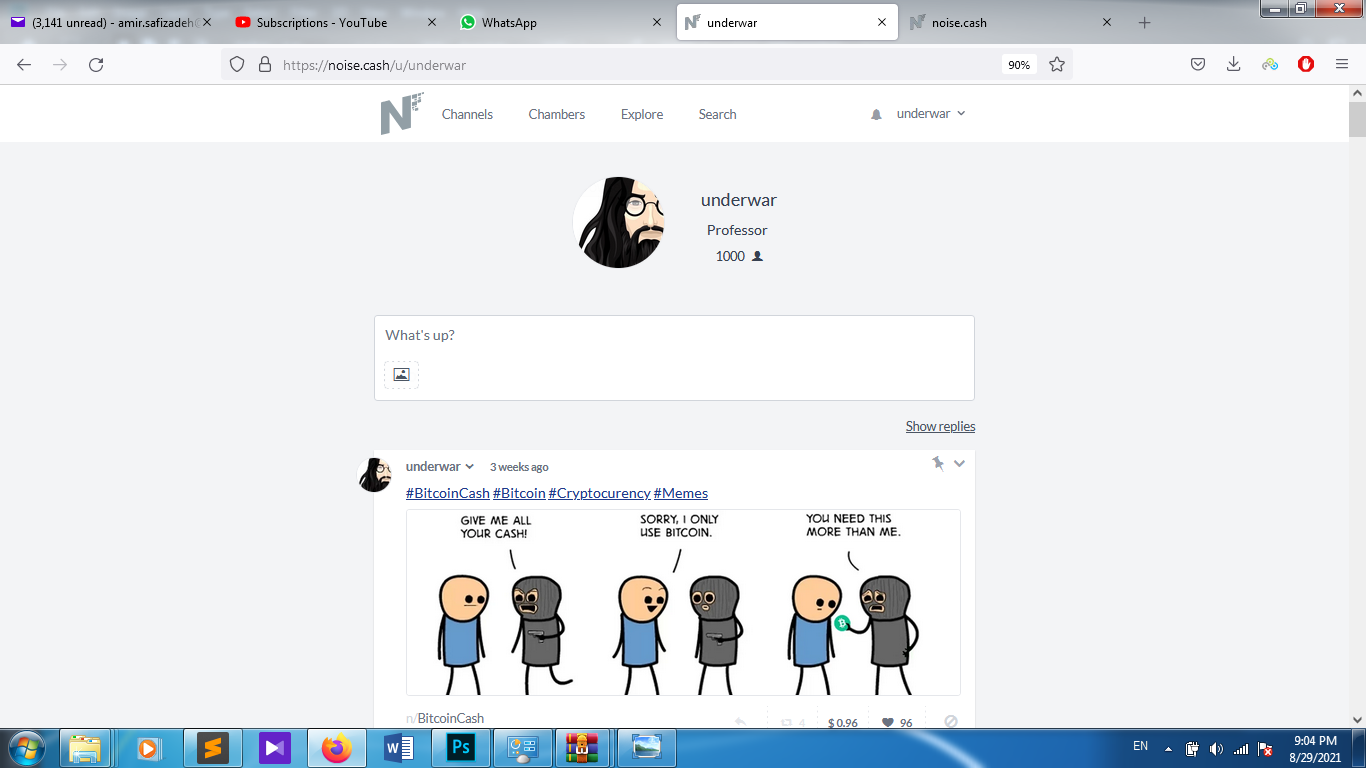Click the pin icon on the post
1366x768 pixels.
(x=937, y=463)
